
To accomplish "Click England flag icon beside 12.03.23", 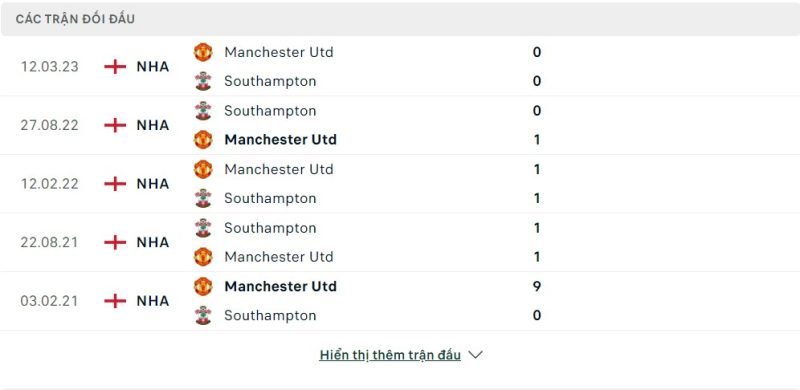I will point(115,67).
